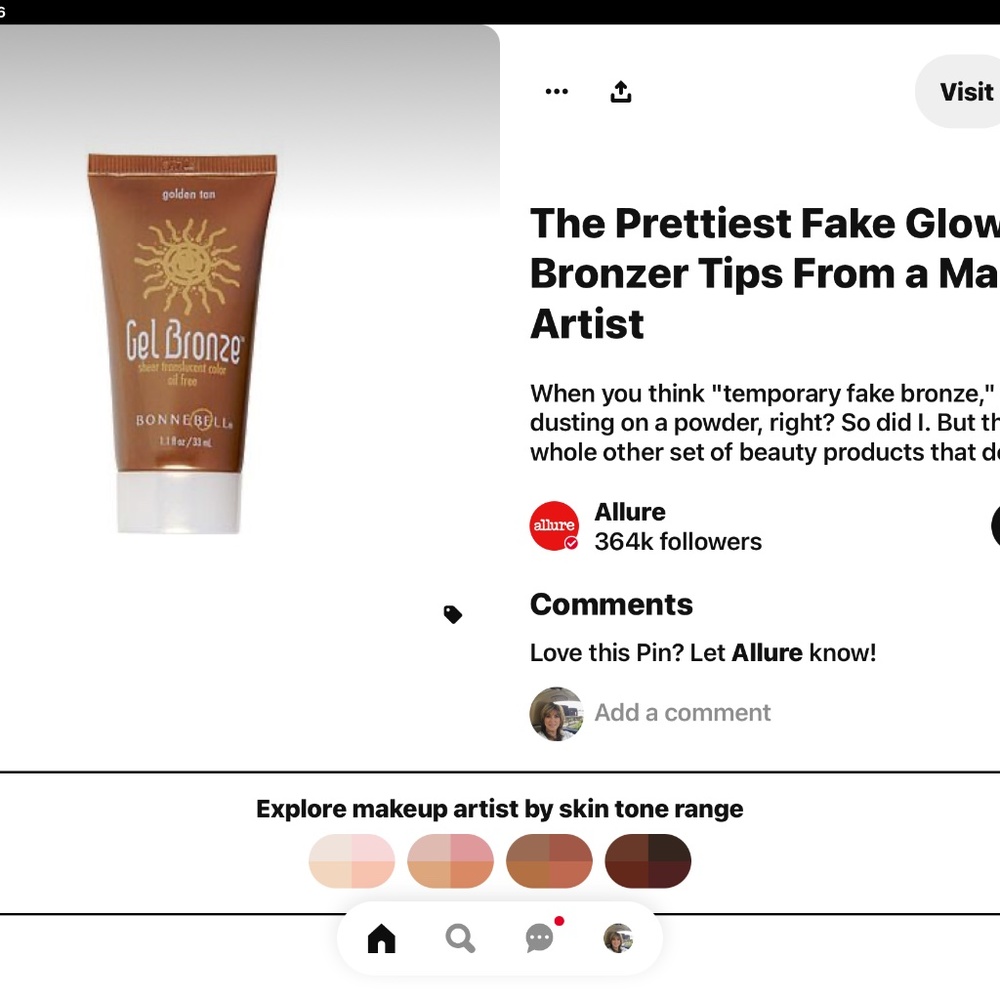Click the Visit button

coord(957,91)
